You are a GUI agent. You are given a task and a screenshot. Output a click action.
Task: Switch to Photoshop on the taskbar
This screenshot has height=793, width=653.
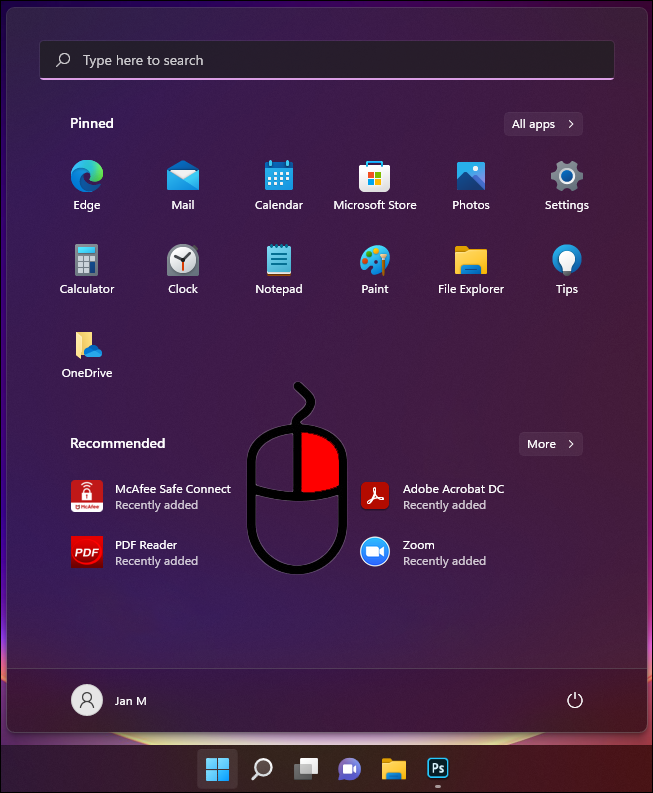pos(438,769)
